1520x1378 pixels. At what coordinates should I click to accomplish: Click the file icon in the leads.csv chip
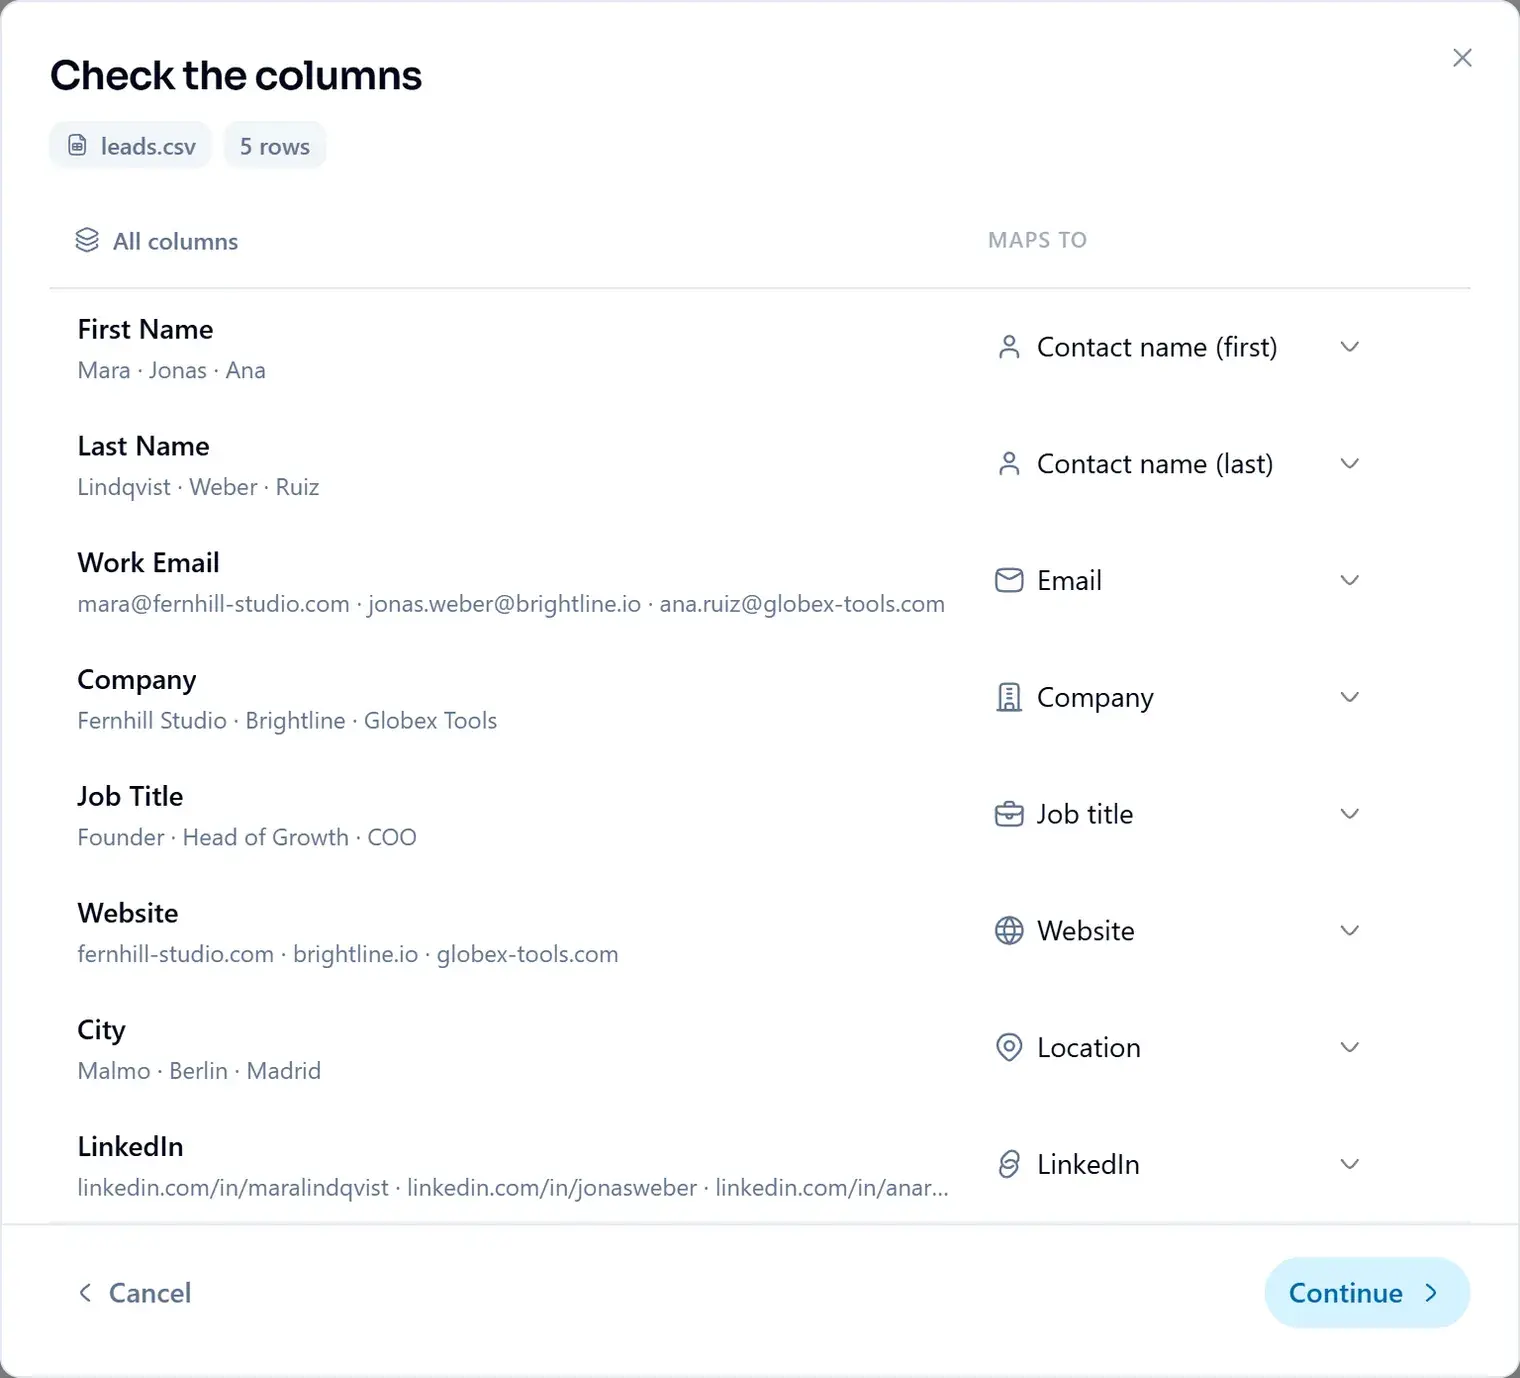click(x=77, y=145)
